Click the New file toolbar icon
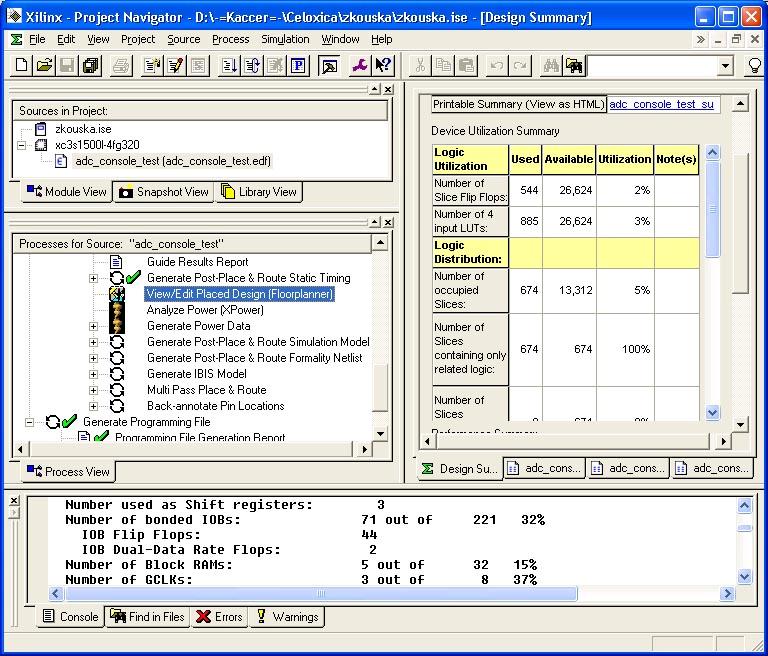 (21, 65)
